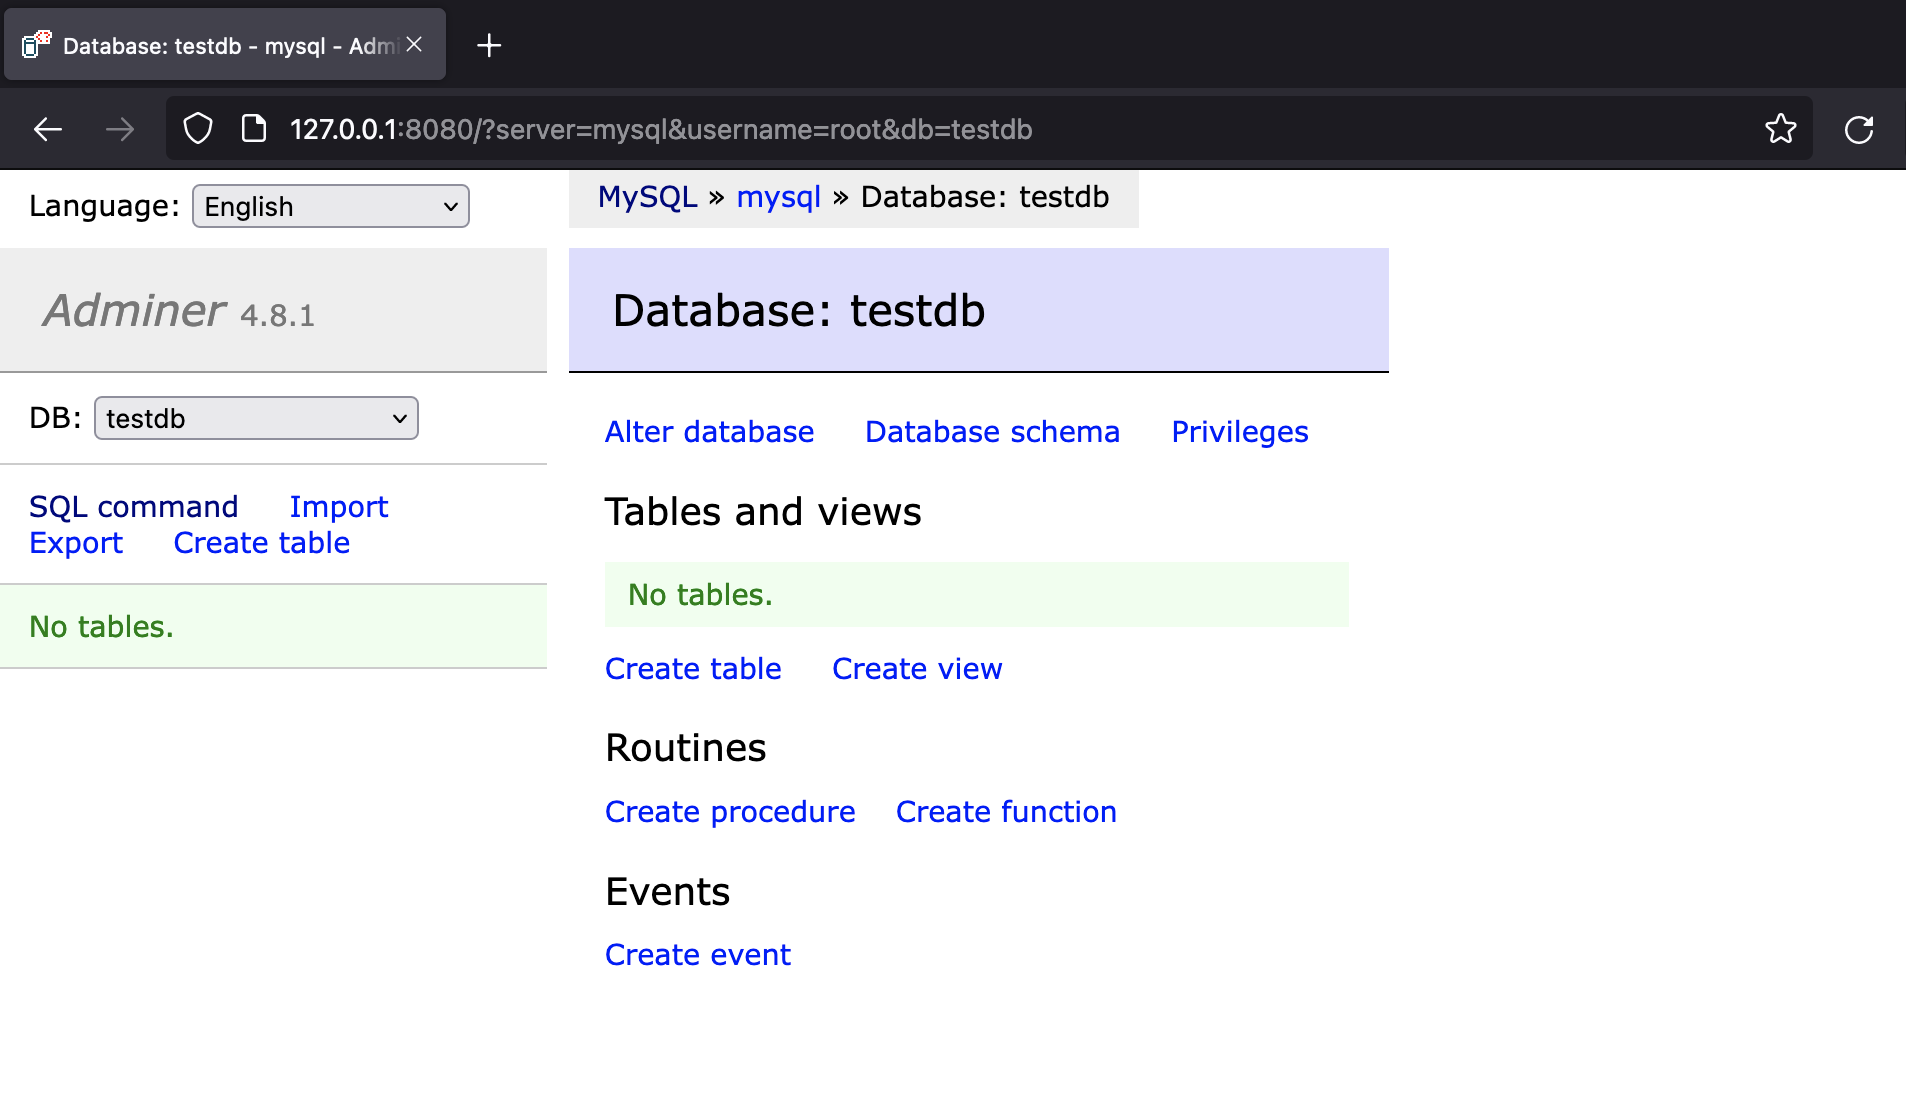The height and width of the screenshot is (1096, 1906).
Task: Click the address bar URL field
Action: click(x=900, y=129)
